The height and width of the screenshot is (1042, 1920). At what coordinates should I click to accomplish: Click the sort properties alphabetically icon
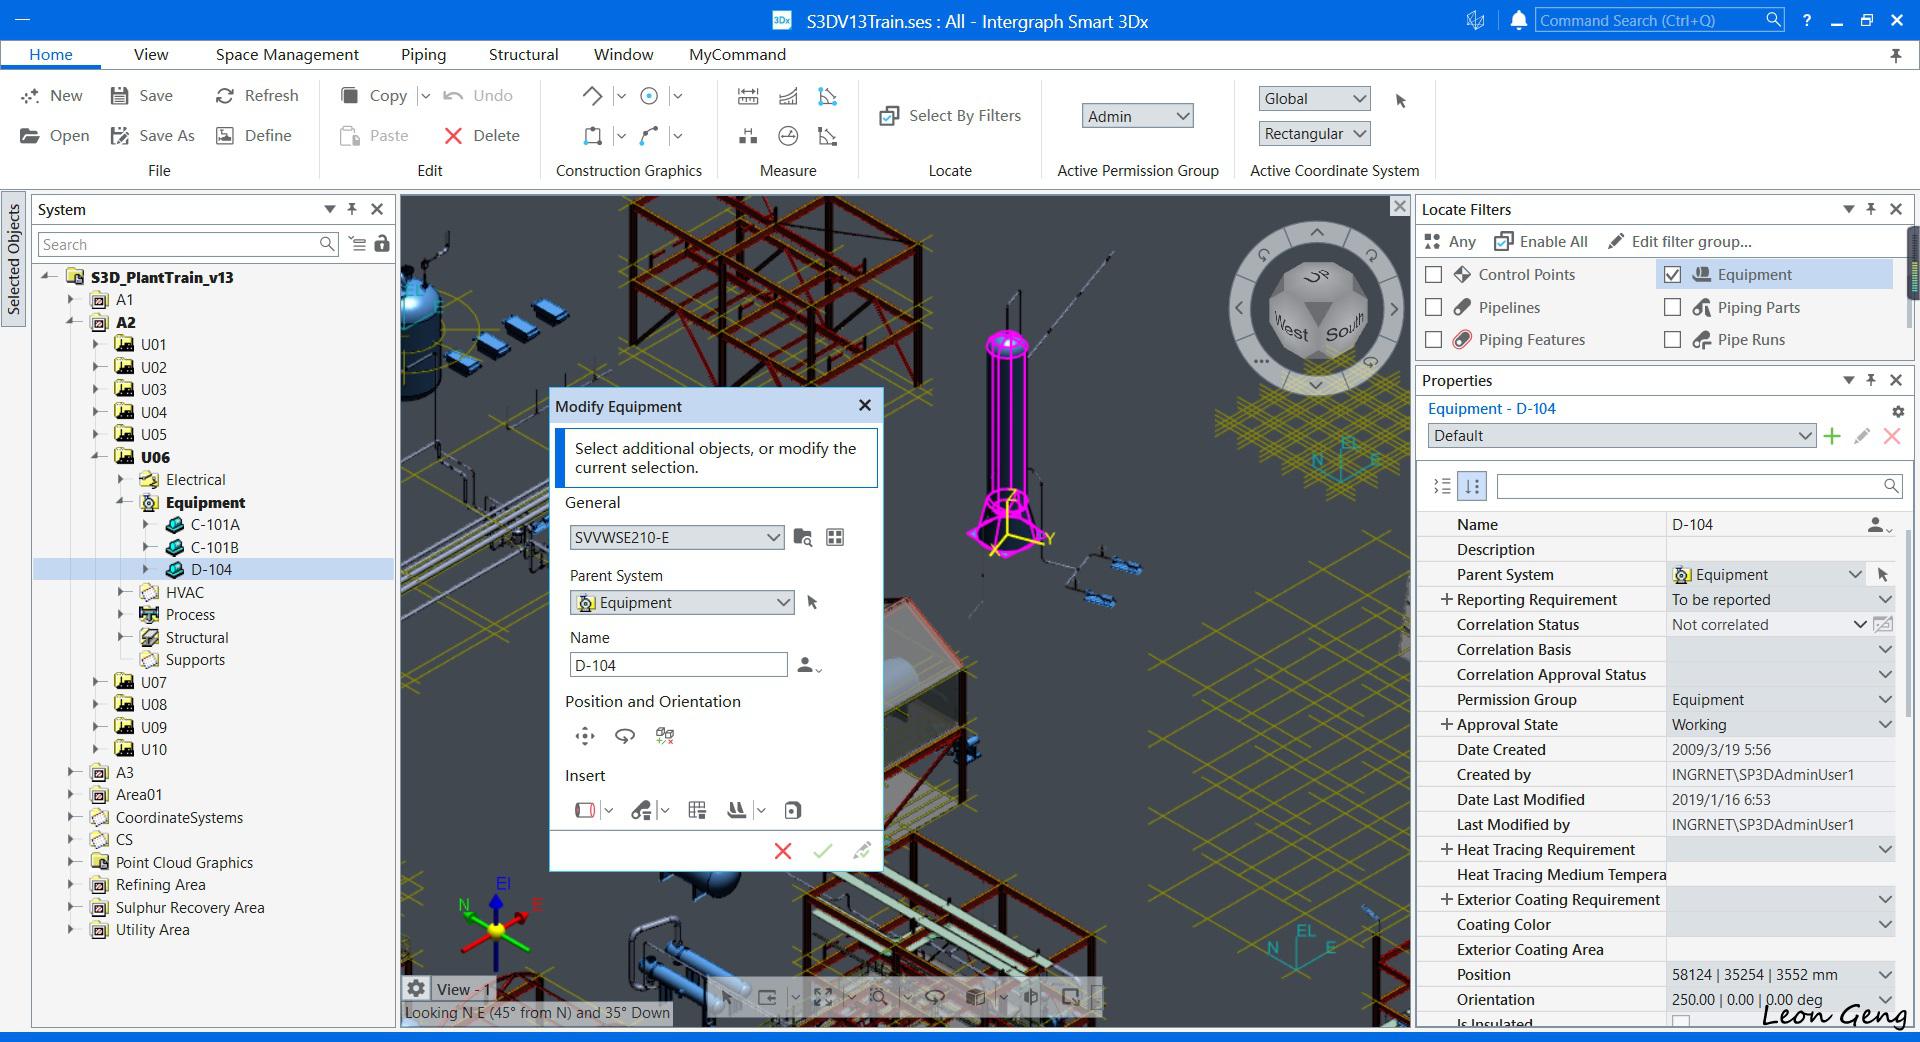click(1472, 486)
